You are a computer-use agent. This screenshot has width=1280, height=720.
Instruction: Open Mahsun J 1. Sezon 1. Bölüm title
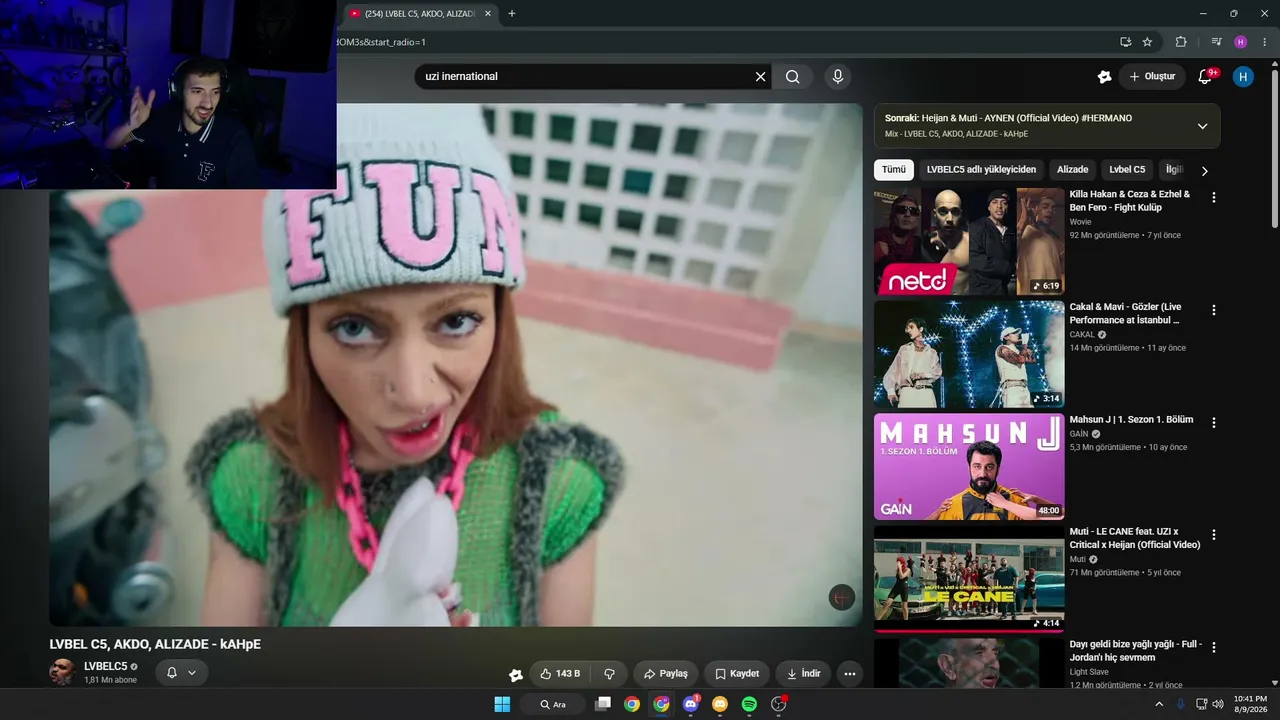coord(1131,420)
